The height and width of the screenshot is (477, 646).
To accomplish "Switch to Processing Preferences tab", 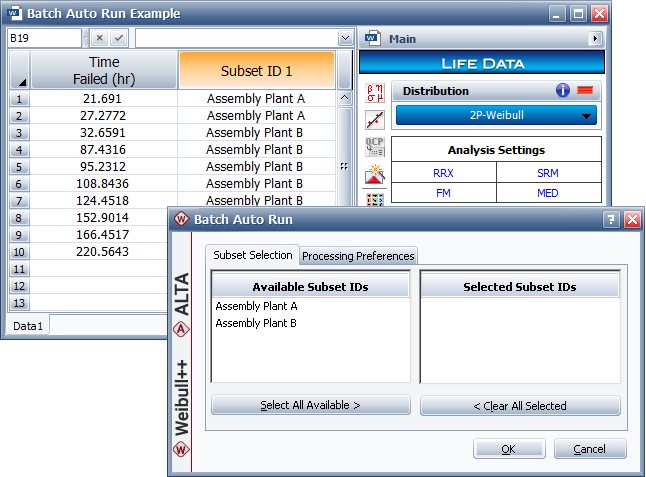I will tap(358, 256).
